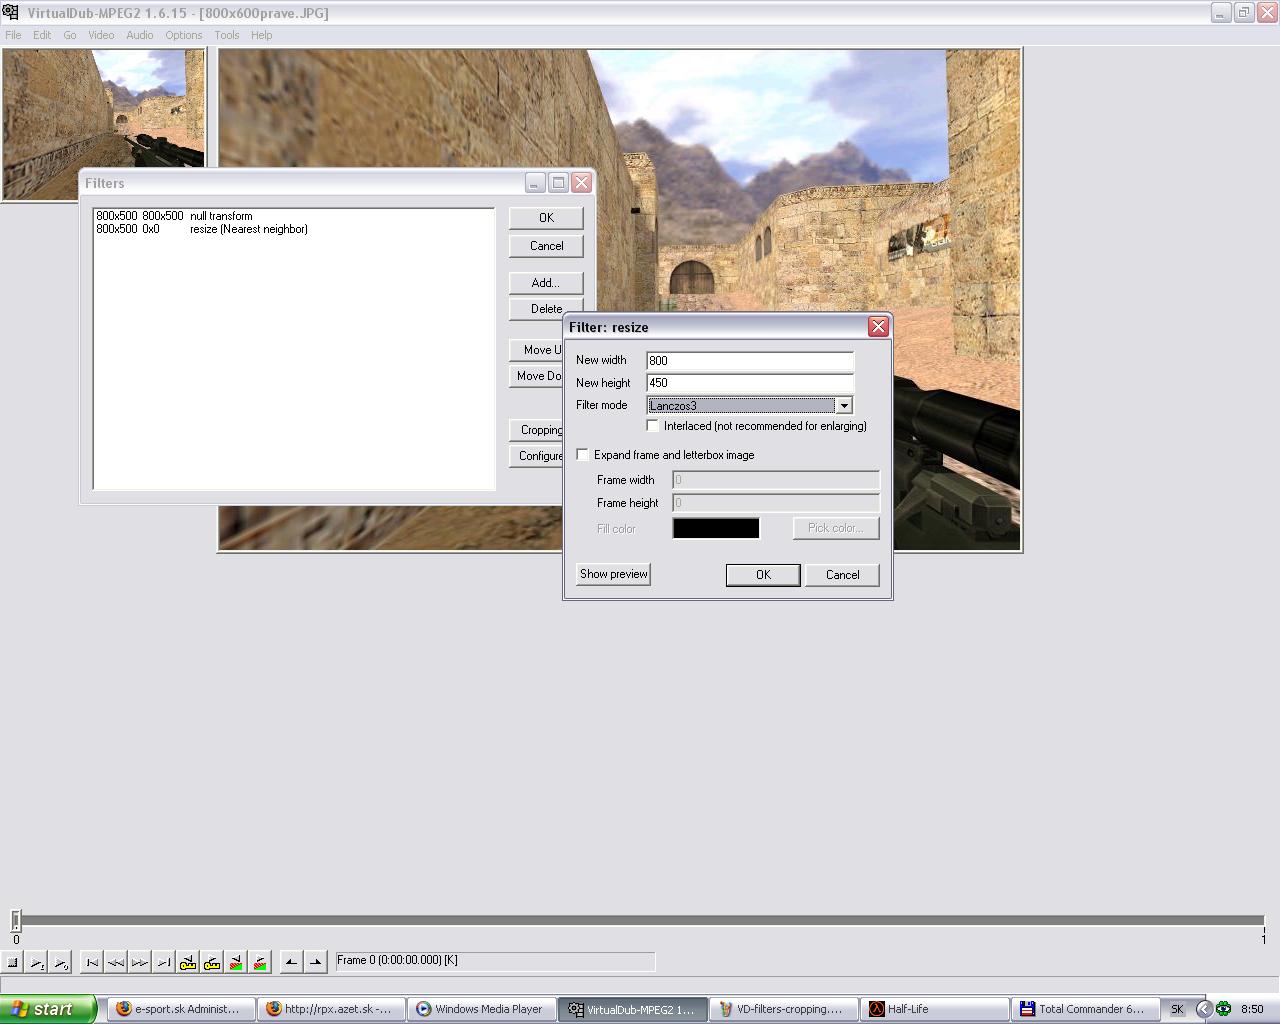Open VD-filters-cropping taskbar item
The width and height of the screenshot is (1280, 1024).
tap(782, 1009)
